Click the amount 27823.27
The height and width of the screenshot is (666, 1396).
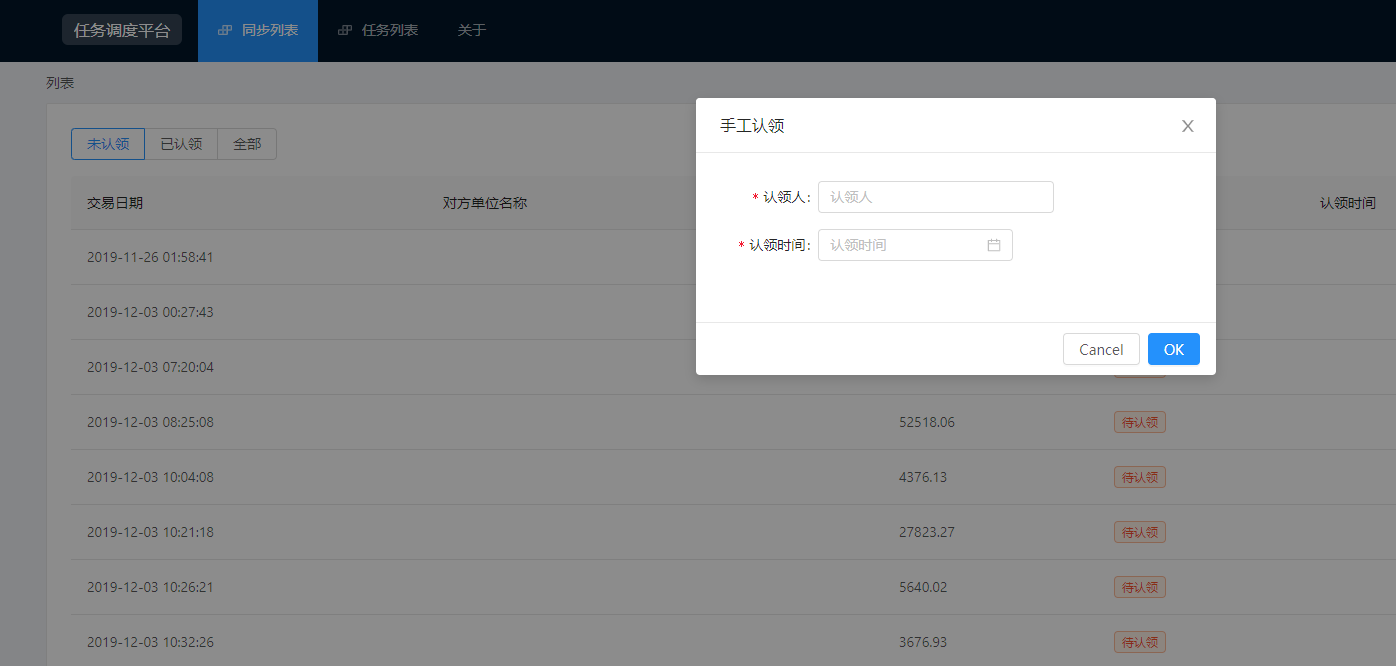(927, 532)
